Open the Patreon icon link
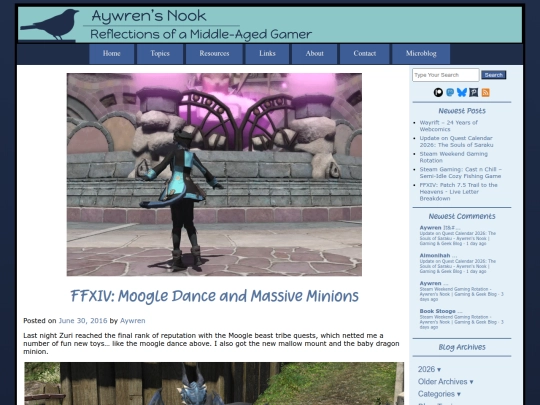540x405 pixels. click(438, 92)
